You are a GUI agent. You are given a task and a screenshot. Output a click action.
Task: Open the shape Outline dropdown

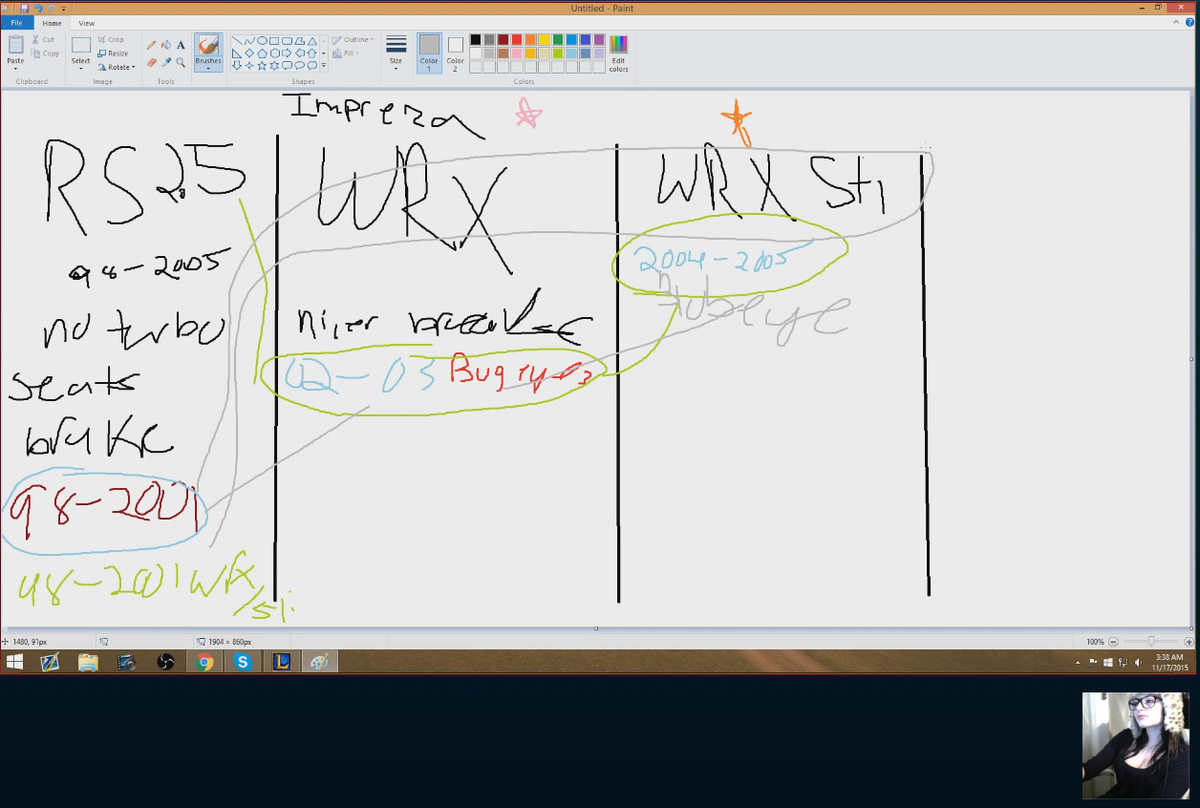[x=352, y=40]
